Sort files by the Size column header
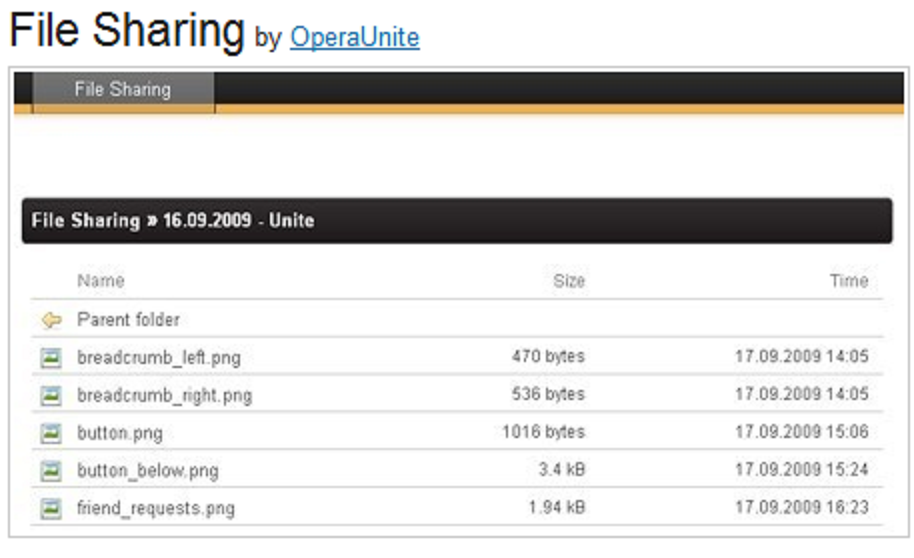 [569, 281]
